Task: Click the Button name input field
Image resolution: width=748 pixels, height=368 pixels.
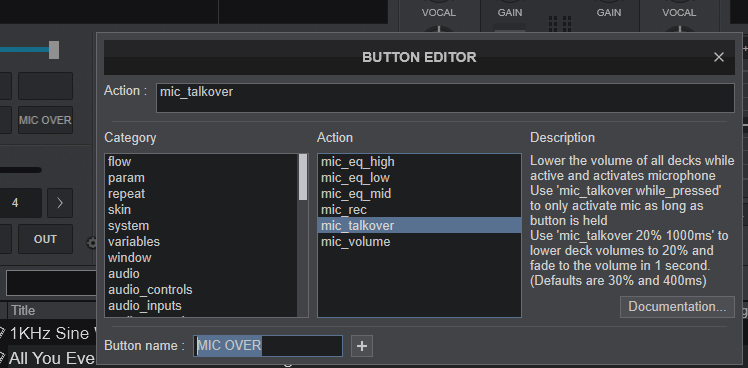Action: pos(268,346)
